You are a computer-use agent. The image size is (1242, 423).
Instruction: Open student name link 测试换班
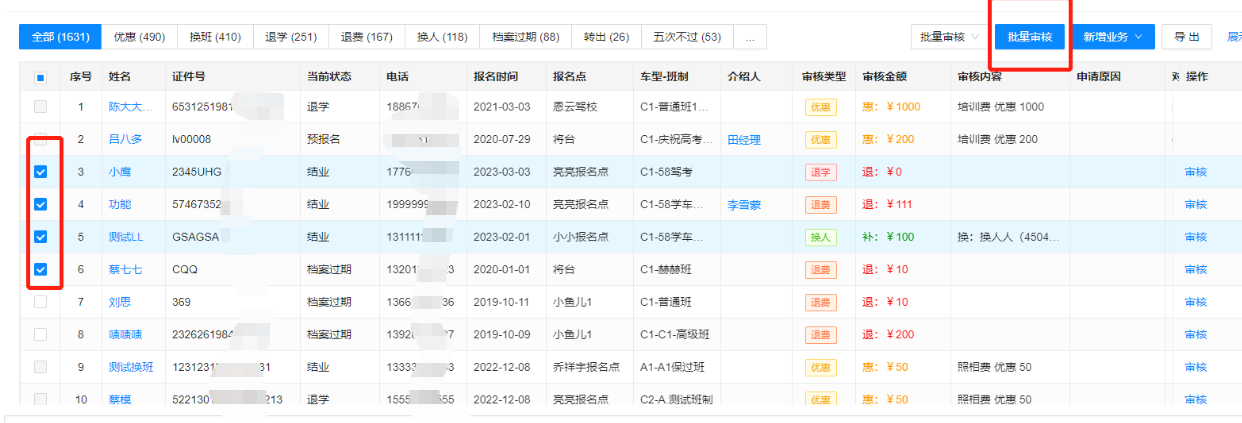[x=131, y=367]
